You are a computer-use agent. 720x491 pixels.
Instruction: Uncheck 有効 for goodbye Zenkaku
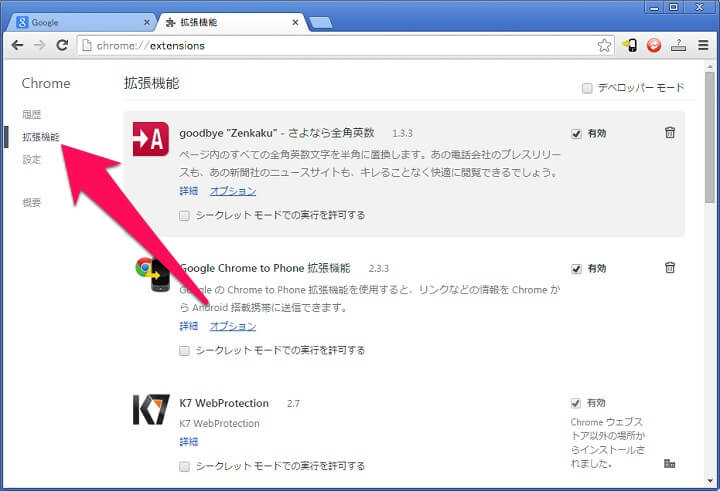tap(576, 134)
